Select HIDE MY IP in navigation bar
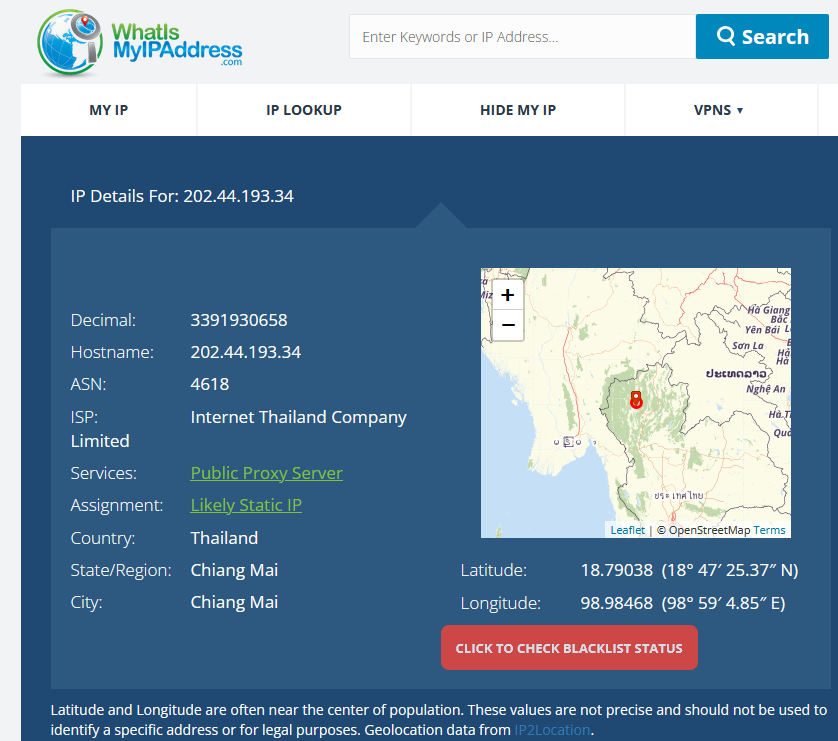This screenshot has height=741, width=838. pos(518,110)
